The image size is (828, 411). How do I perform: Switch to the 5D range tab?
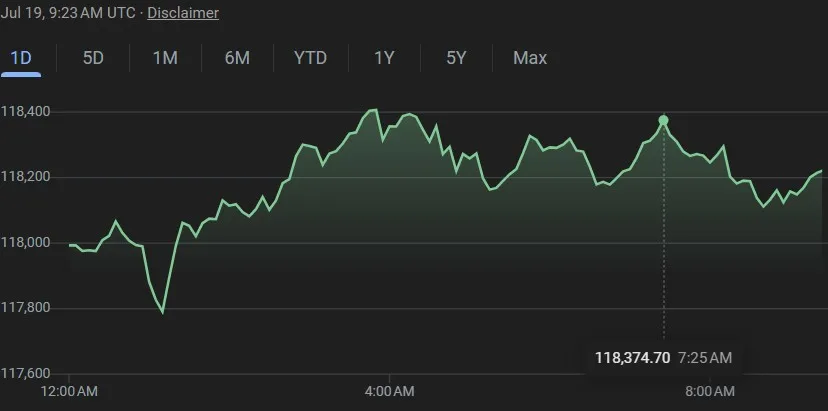(93, 58)
